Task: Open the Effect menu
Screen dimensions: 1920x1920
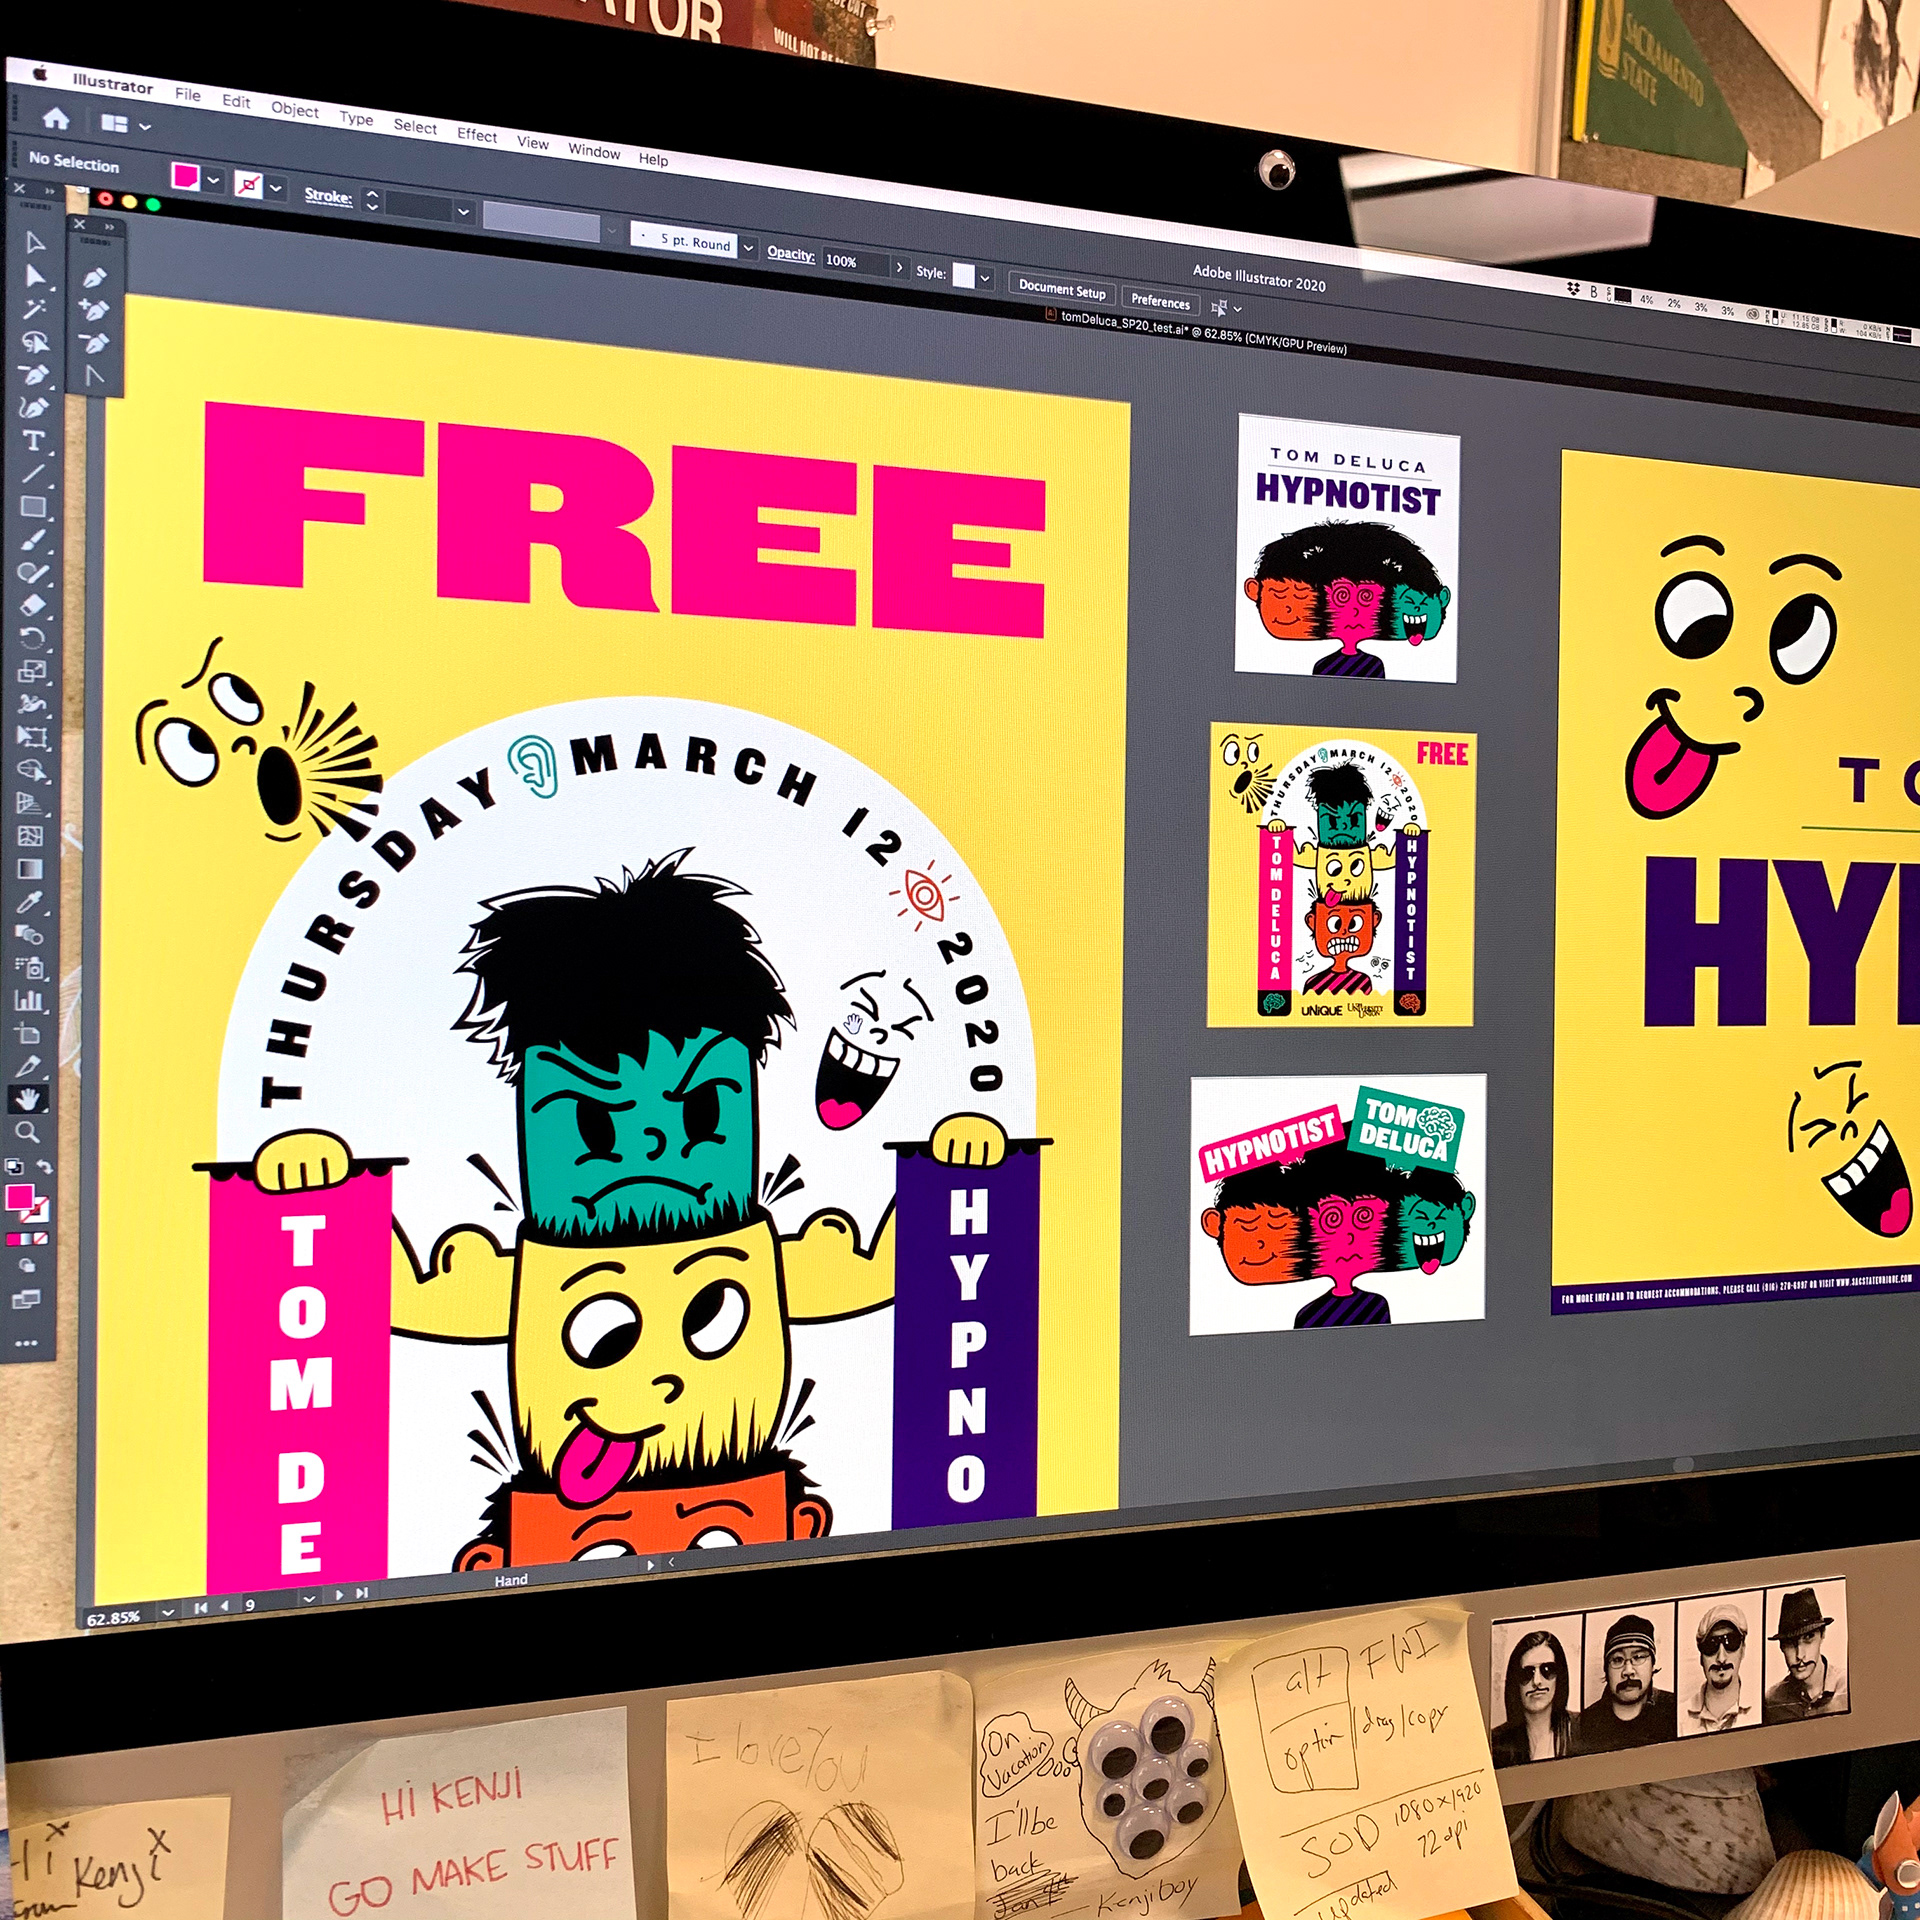Action: point(476,135)
